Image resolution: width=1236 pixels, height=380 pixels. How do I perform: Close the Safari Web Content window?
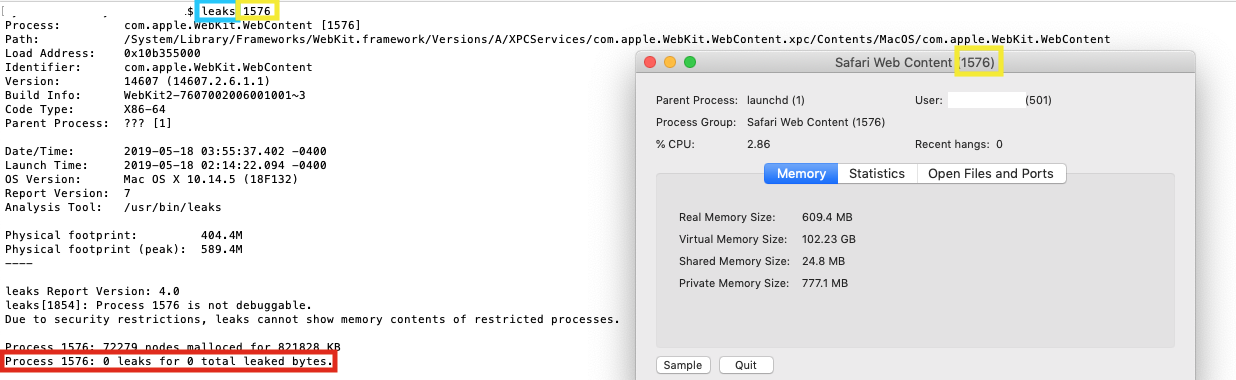click(x=650, y=62)
